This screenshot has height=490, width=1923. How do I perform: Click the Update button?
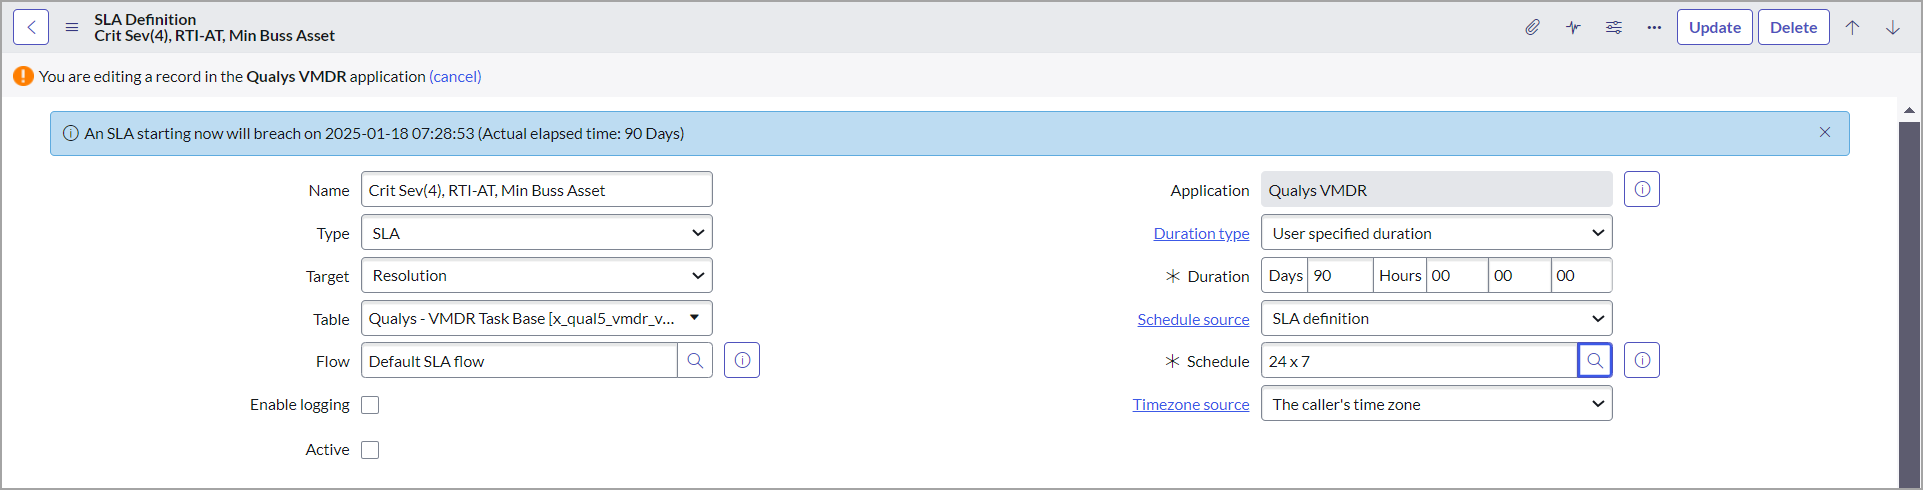1714,28
